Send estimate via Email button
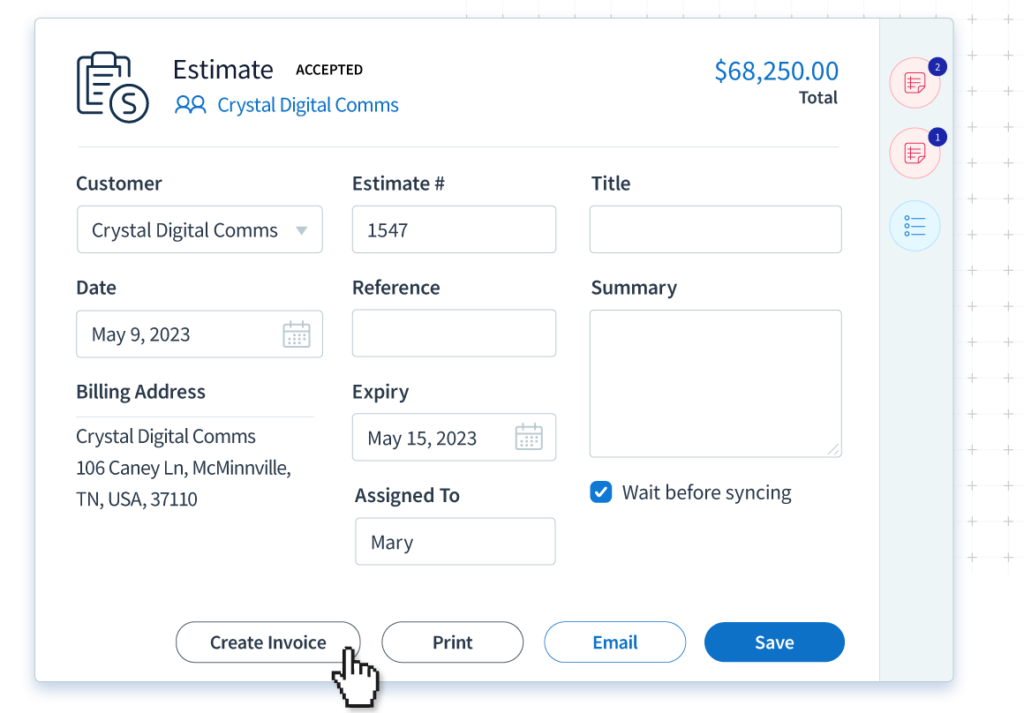The width and height of the screenshot is (1024, 713). coord(614,642)
